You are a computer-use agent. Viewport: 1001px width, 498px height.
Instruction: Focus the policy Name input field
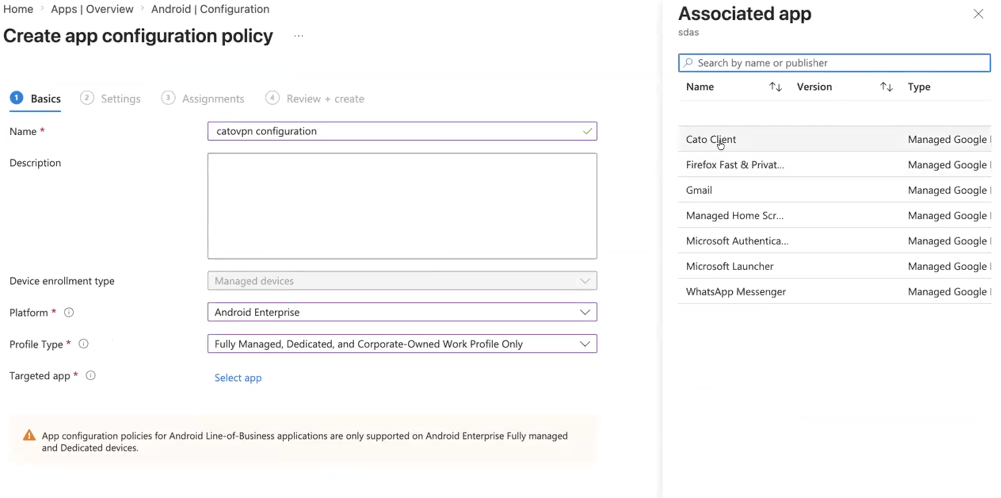point(402,131)
